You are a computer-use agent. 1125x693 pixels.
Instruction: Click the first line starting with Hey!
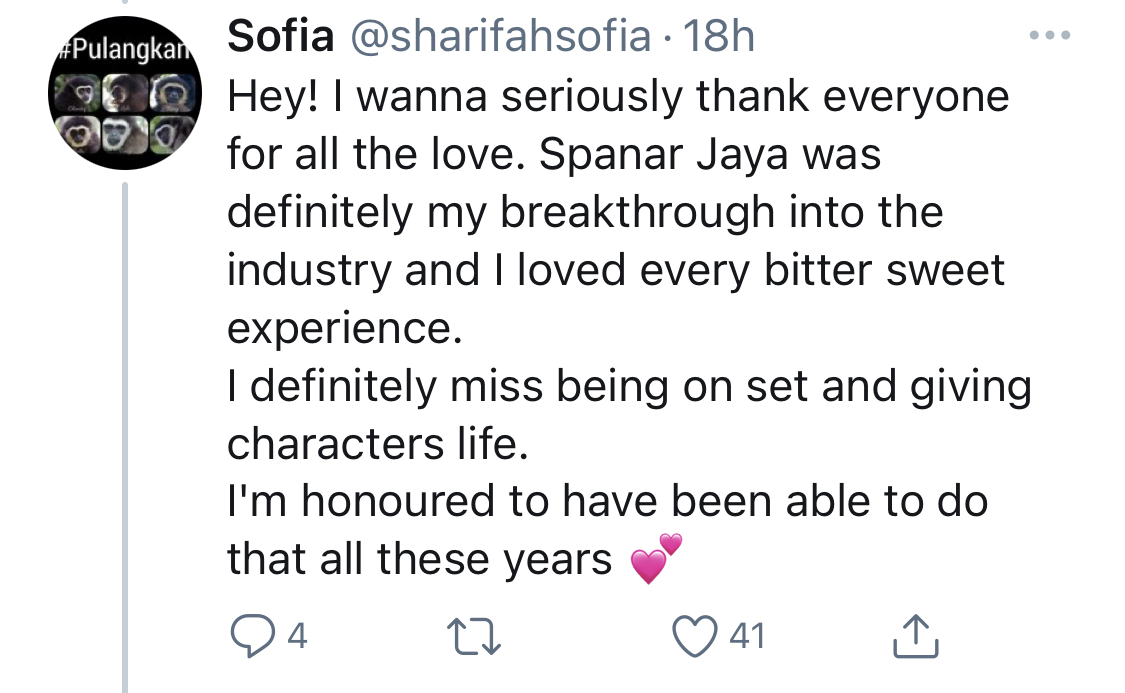(x=617, y=97)
